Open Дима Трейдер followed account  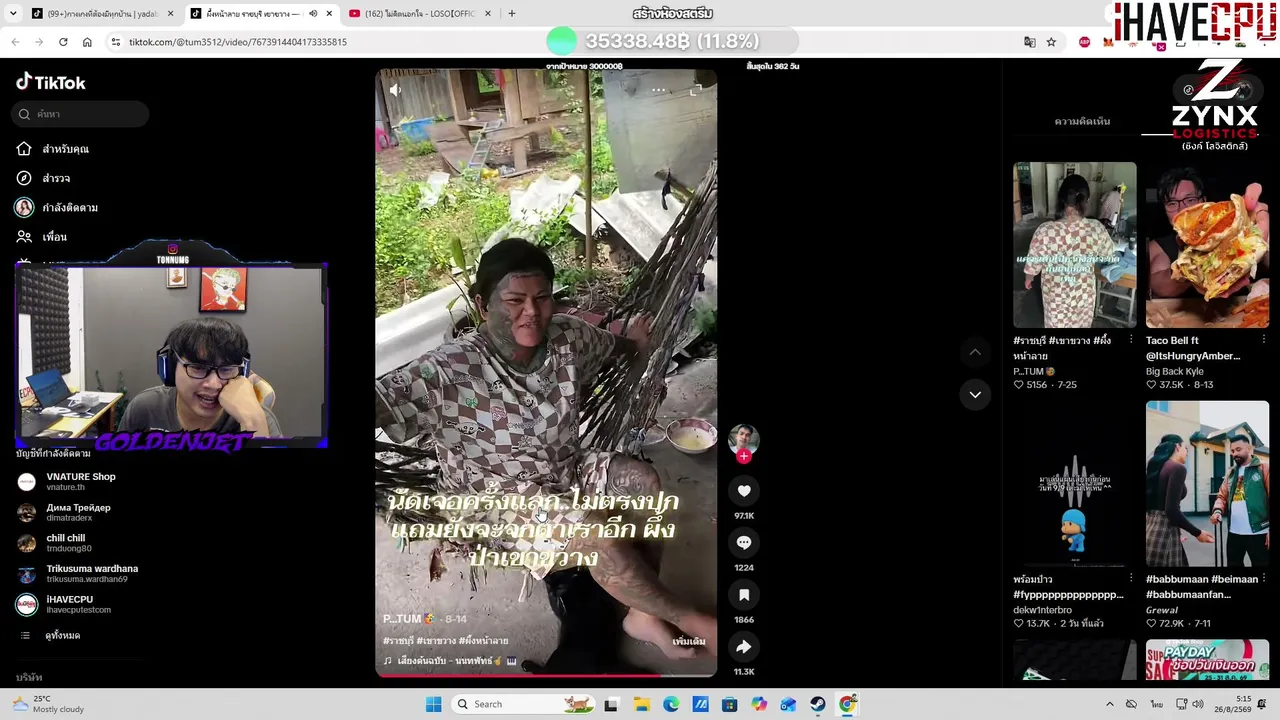pyautogui.click(x=64, y=512)
